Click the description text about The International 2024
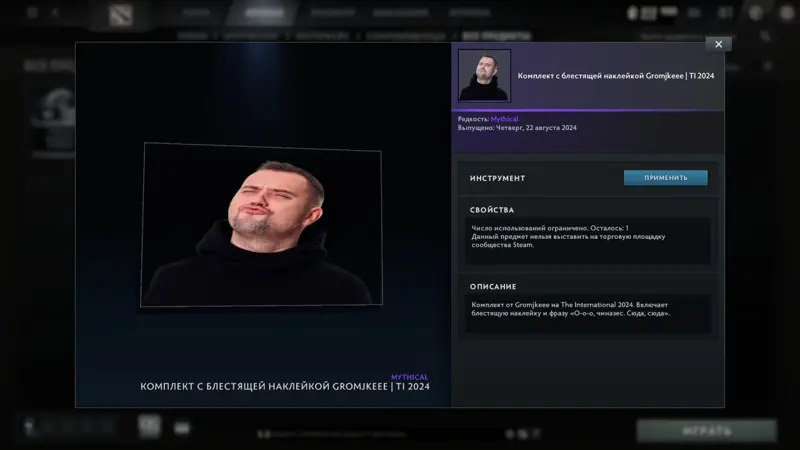 (570, 309)
